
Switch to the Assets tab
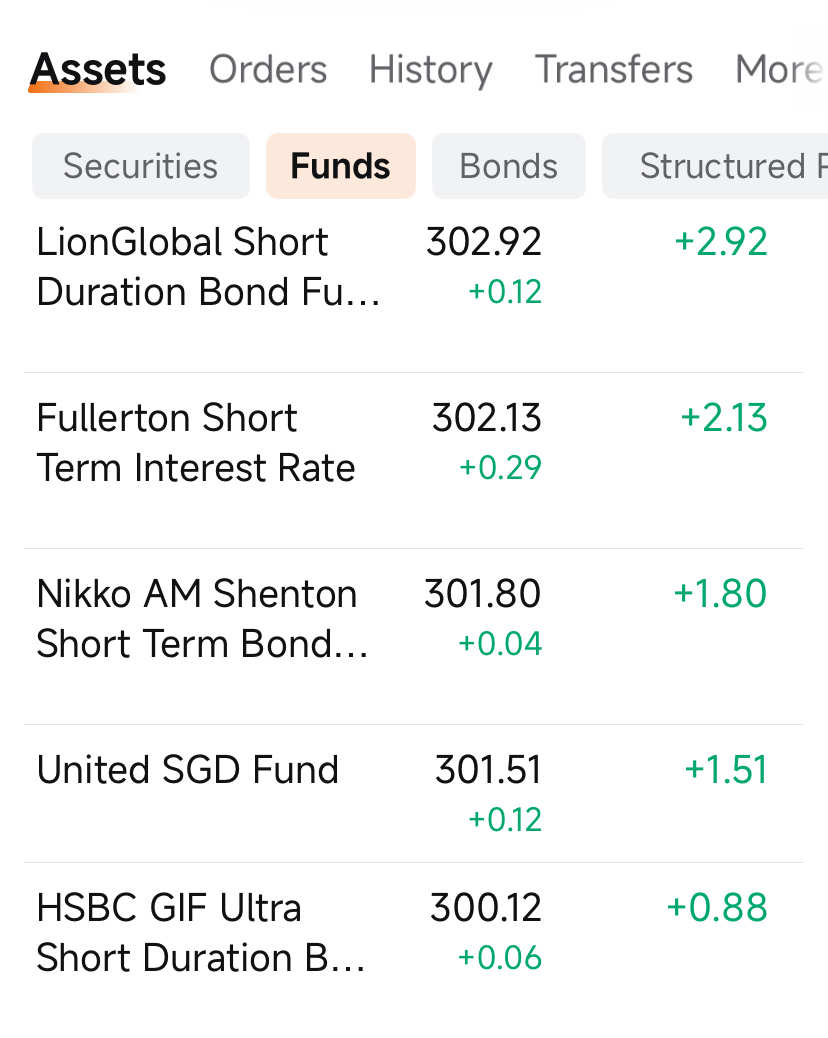98,70
